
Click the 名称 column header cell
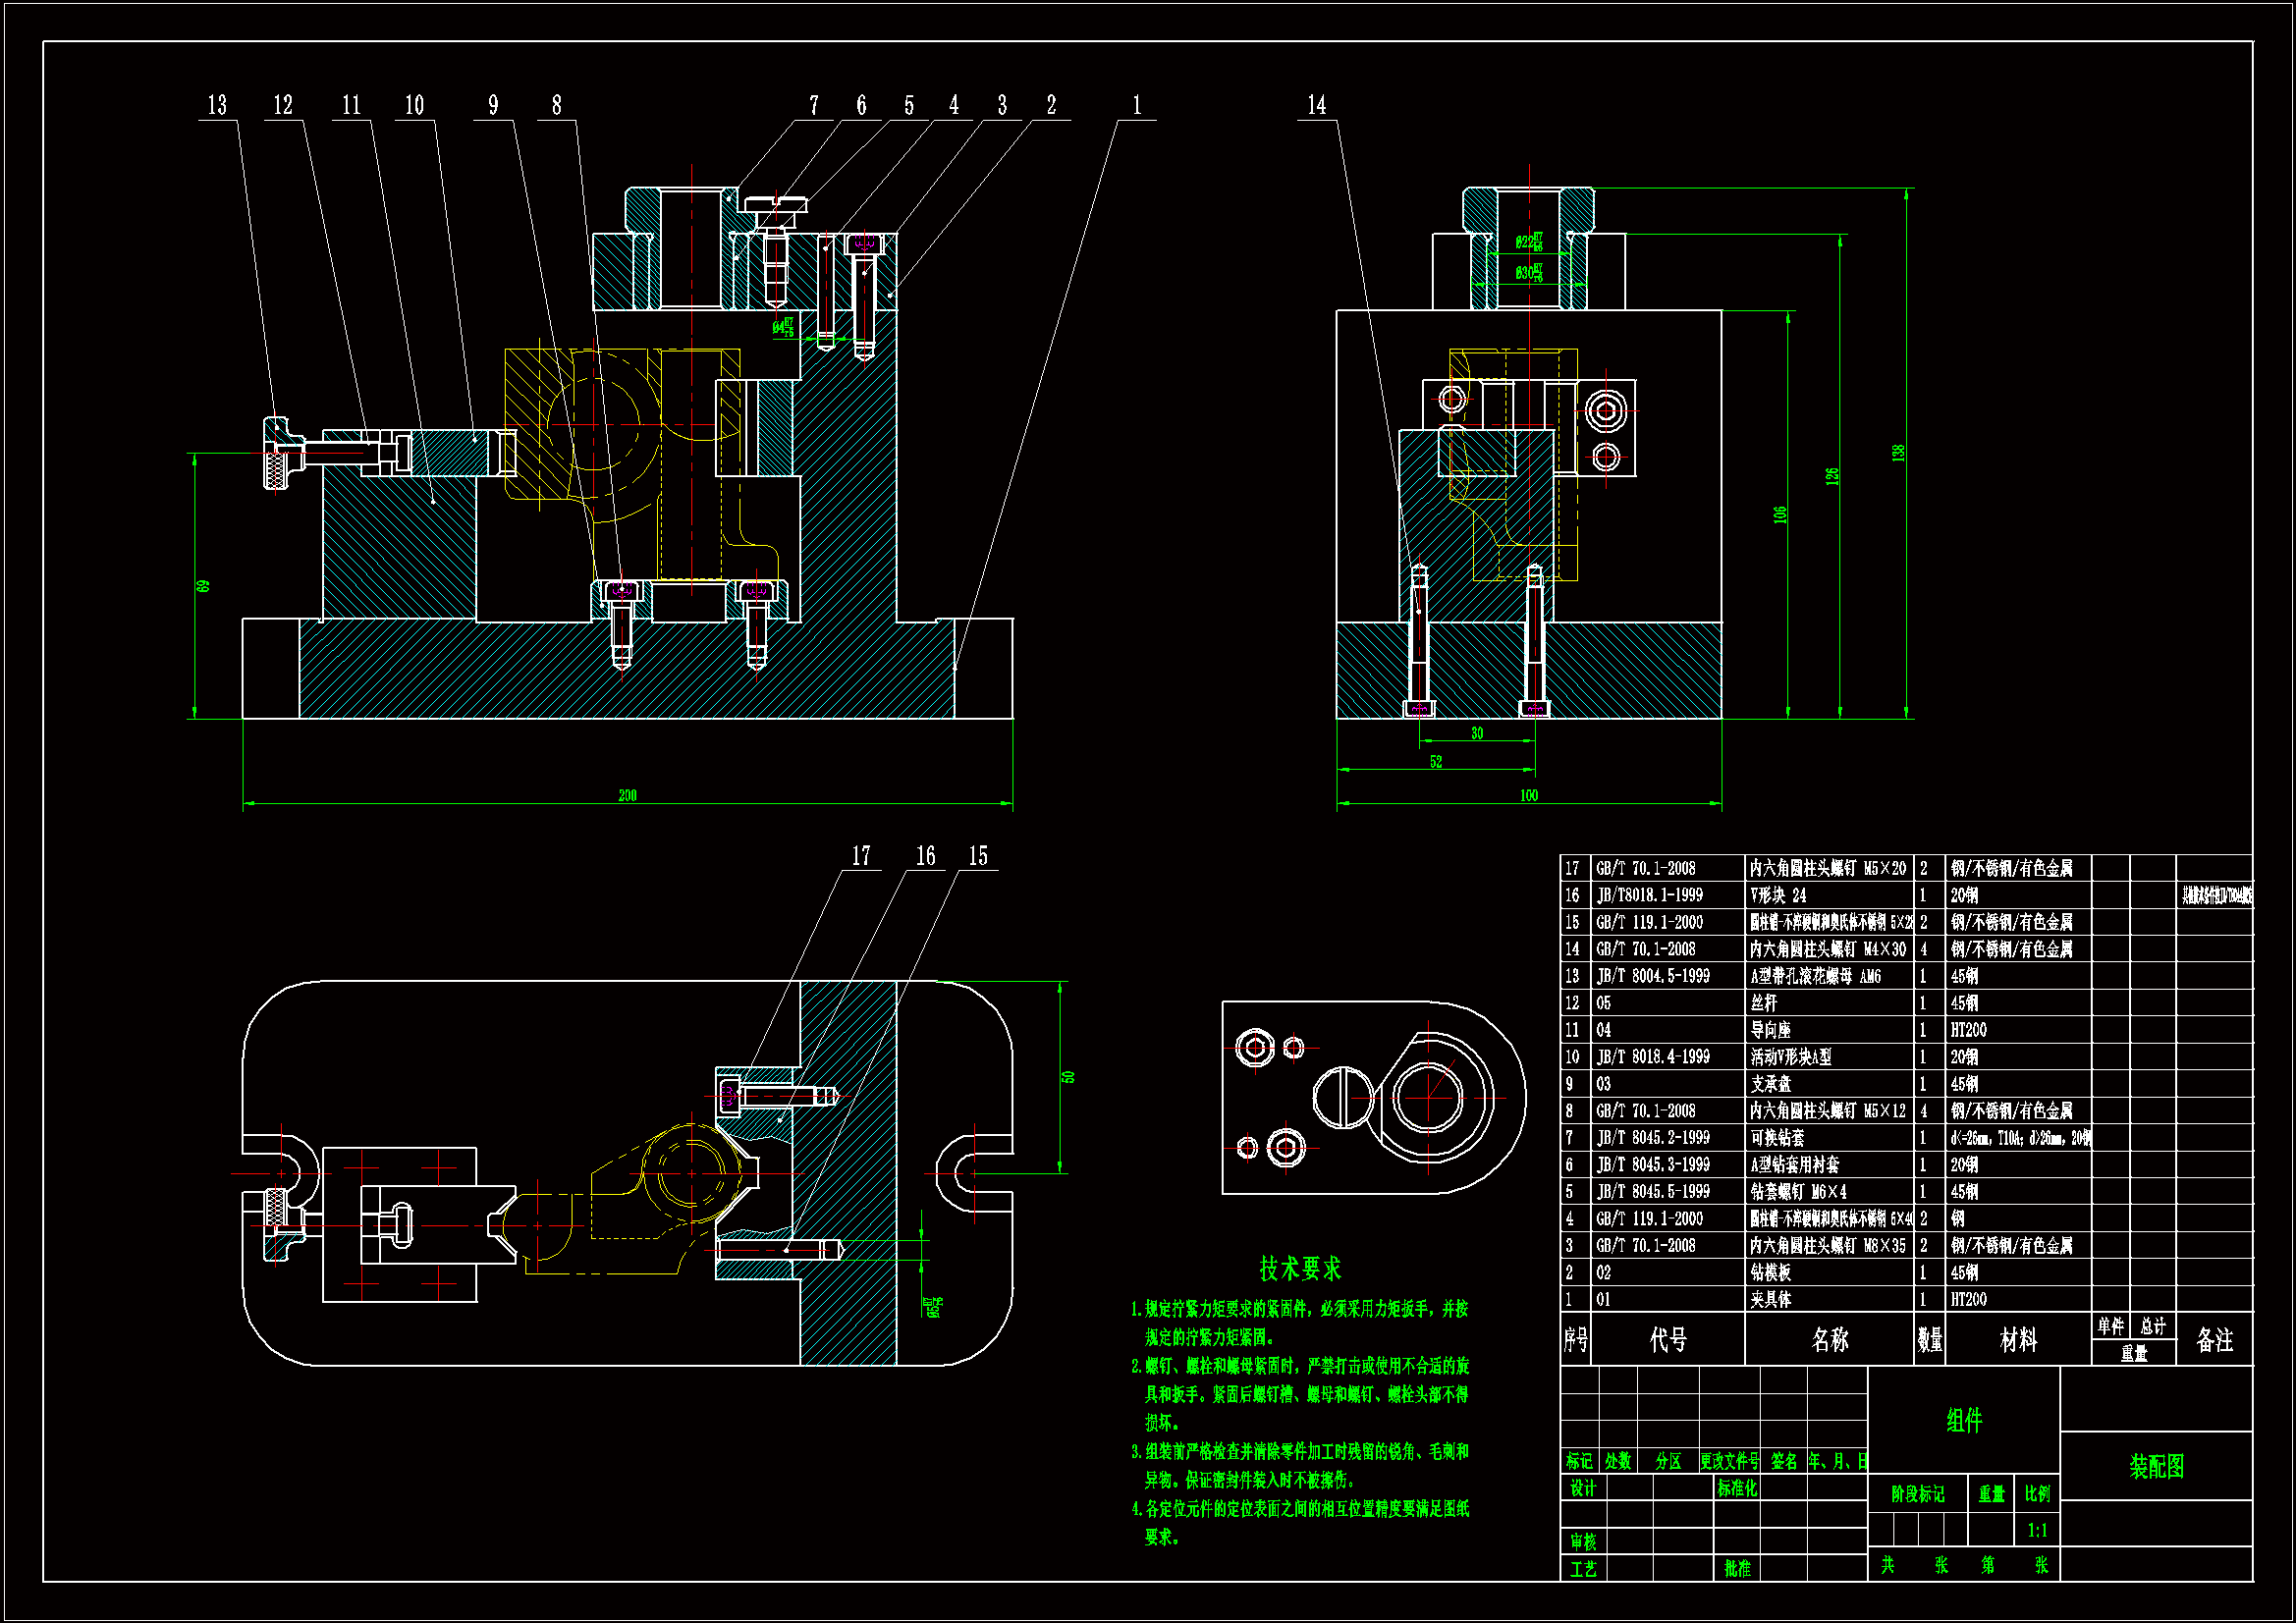(x=1830, y=1340)
